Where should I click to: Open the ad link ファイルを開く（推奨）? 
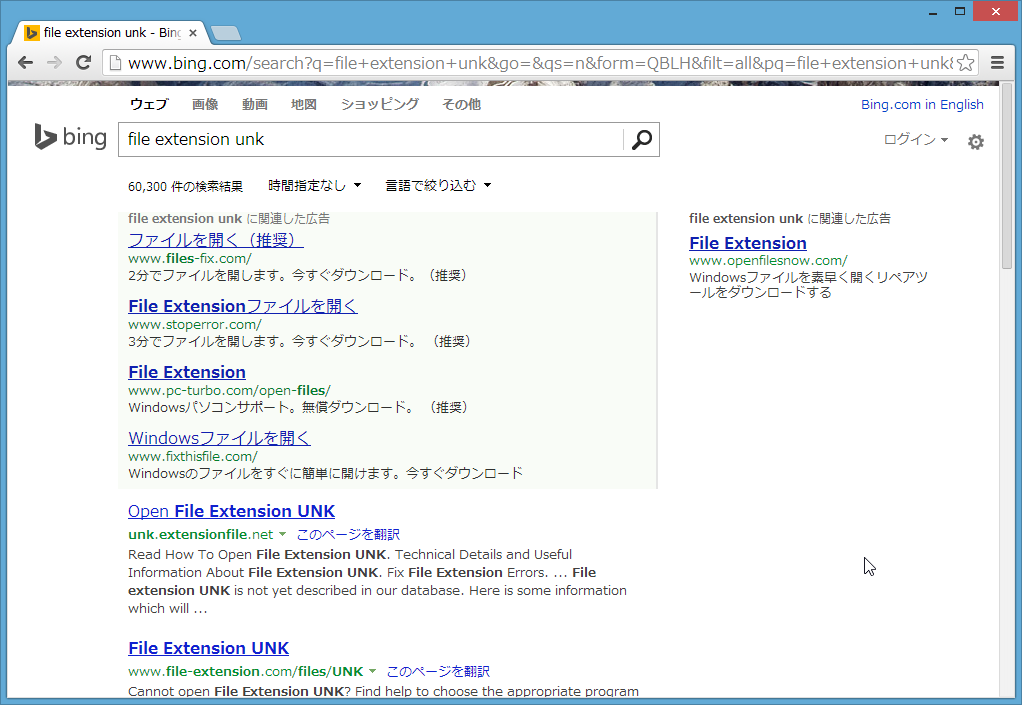[x=216, y=240]
